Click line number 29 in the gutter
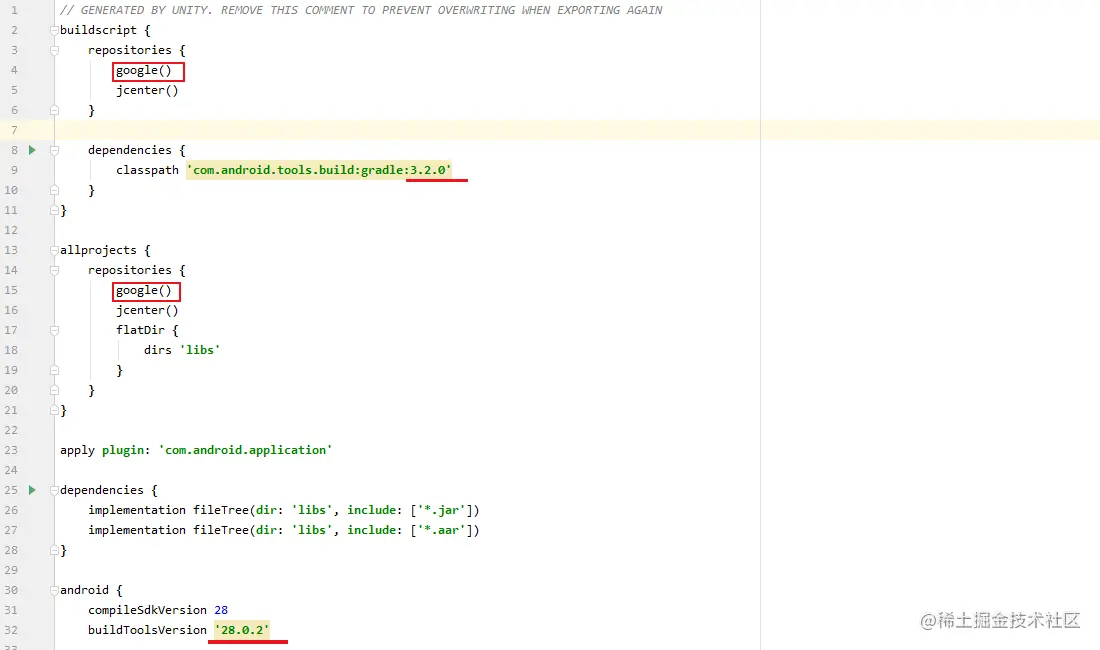This screenshot has height=650, width=1100. tap(11, 570)
